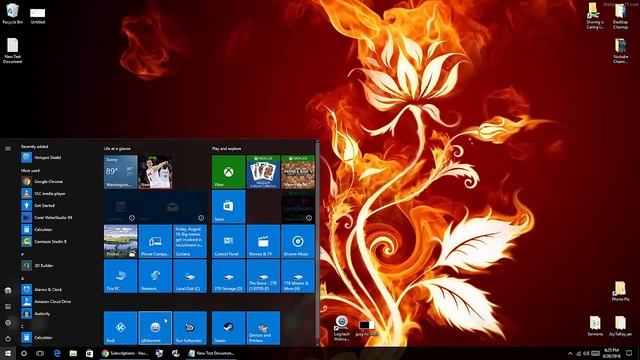The height and width of the screenshot is (360, 640).
Task: Open volume control in system tray
Action: [x=586, y=353]
